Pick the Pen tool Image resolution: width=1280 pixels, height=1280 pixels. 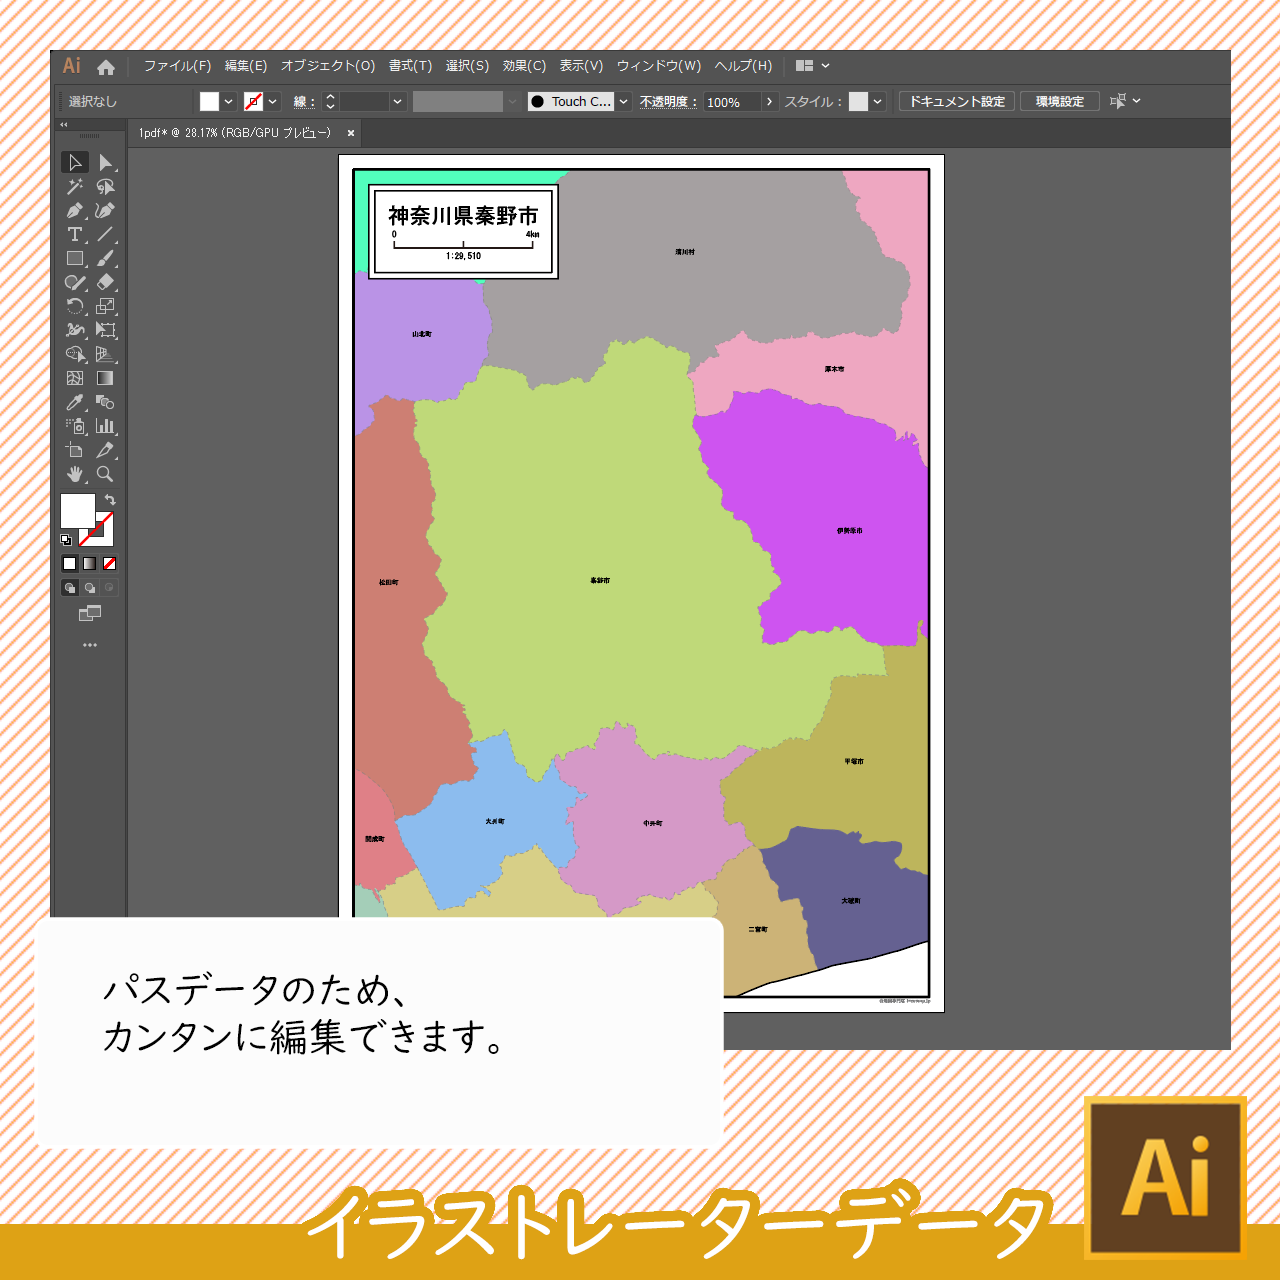pyautogui.click(x=75, y=210)
